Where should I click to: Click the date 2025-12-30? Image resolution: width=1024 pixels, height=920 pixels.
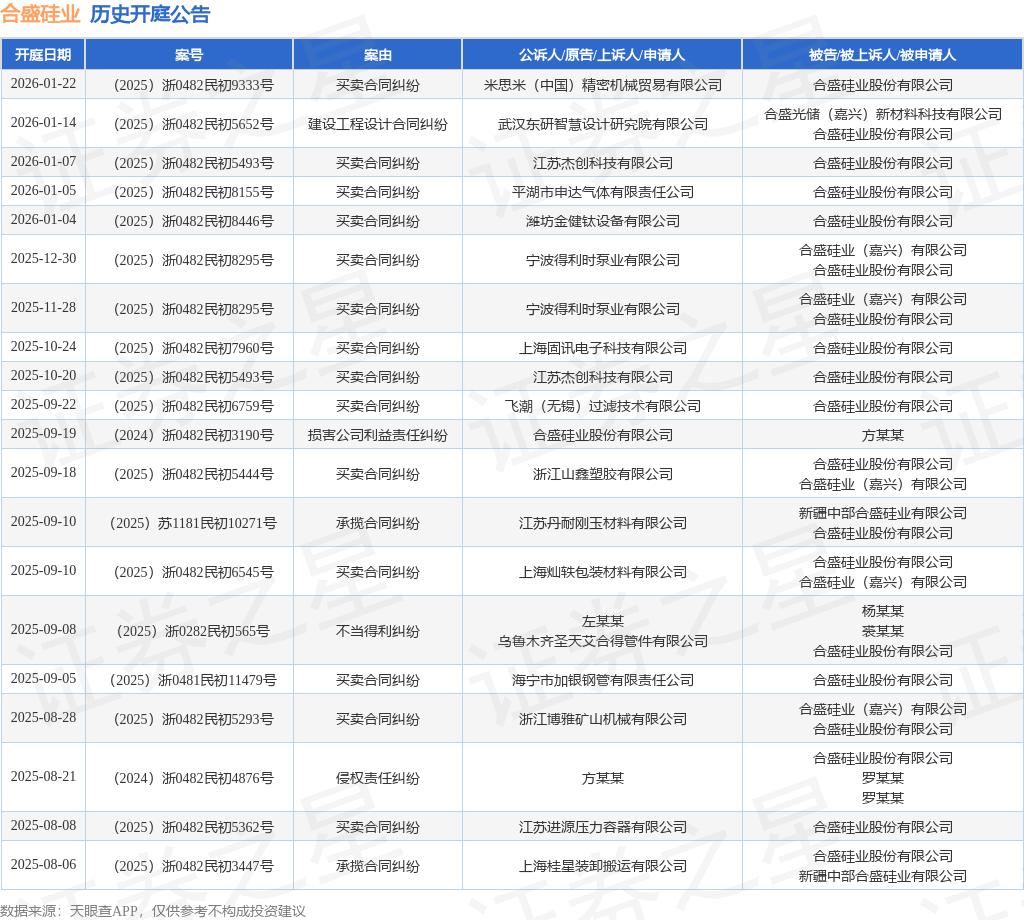point(43,258)
